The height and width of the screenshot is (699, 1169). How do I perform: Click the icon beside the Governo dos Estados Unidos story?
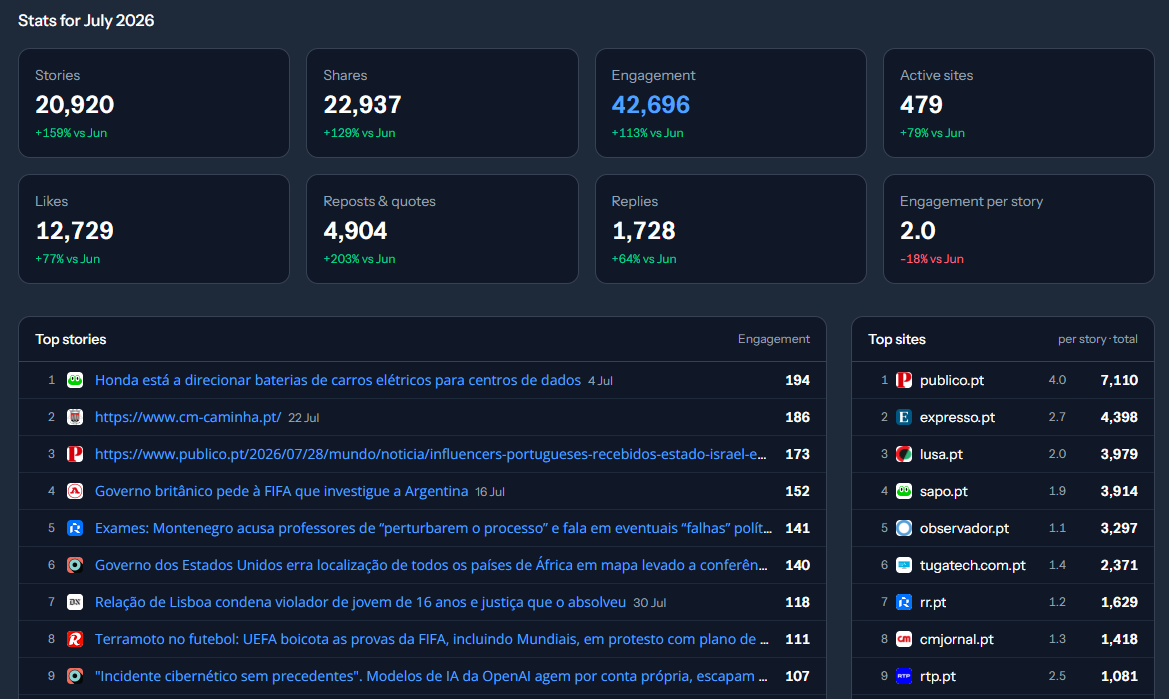point(75,565)
